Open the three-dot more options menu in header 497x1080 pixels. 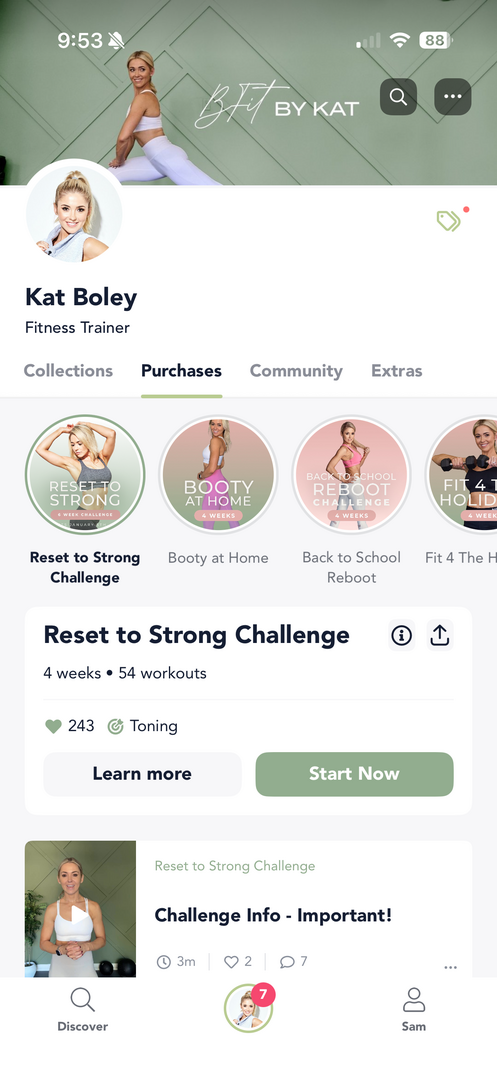pyautogui.click(x=452, y=96)
